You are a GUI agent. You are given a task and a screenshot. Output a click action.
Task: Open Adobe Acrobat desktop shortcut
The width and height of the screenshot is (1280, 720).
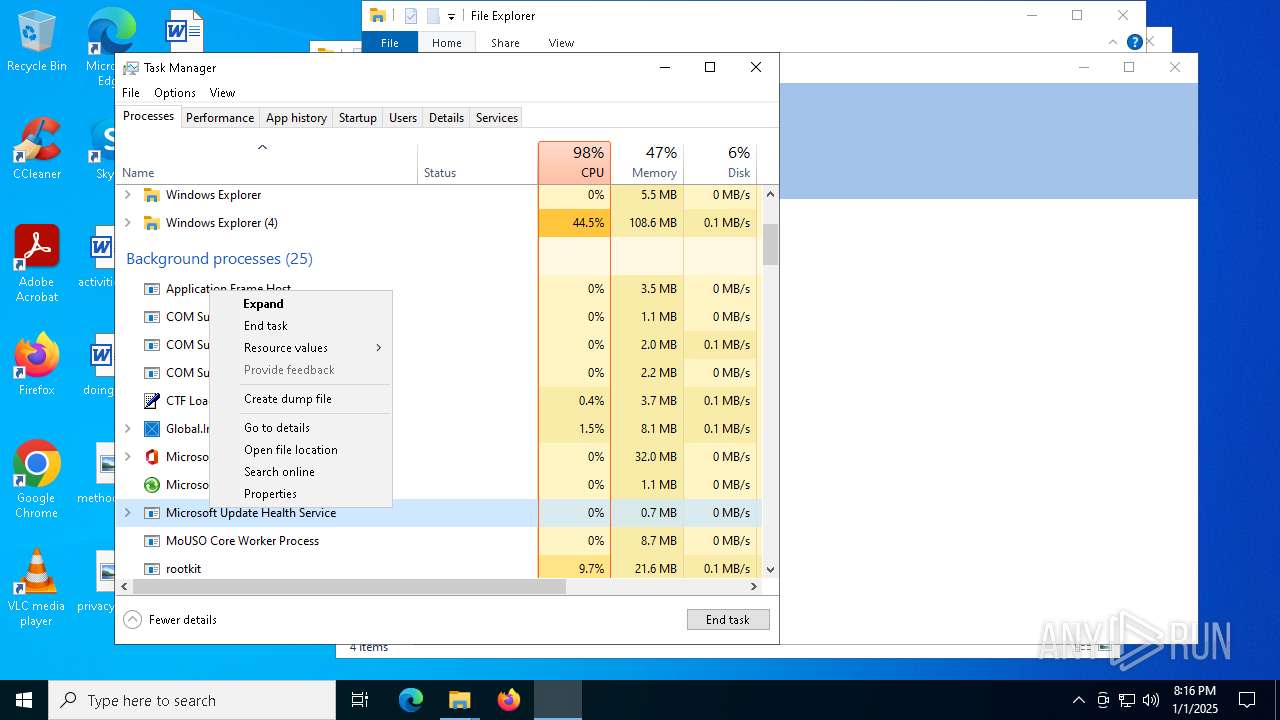(36, 263)
